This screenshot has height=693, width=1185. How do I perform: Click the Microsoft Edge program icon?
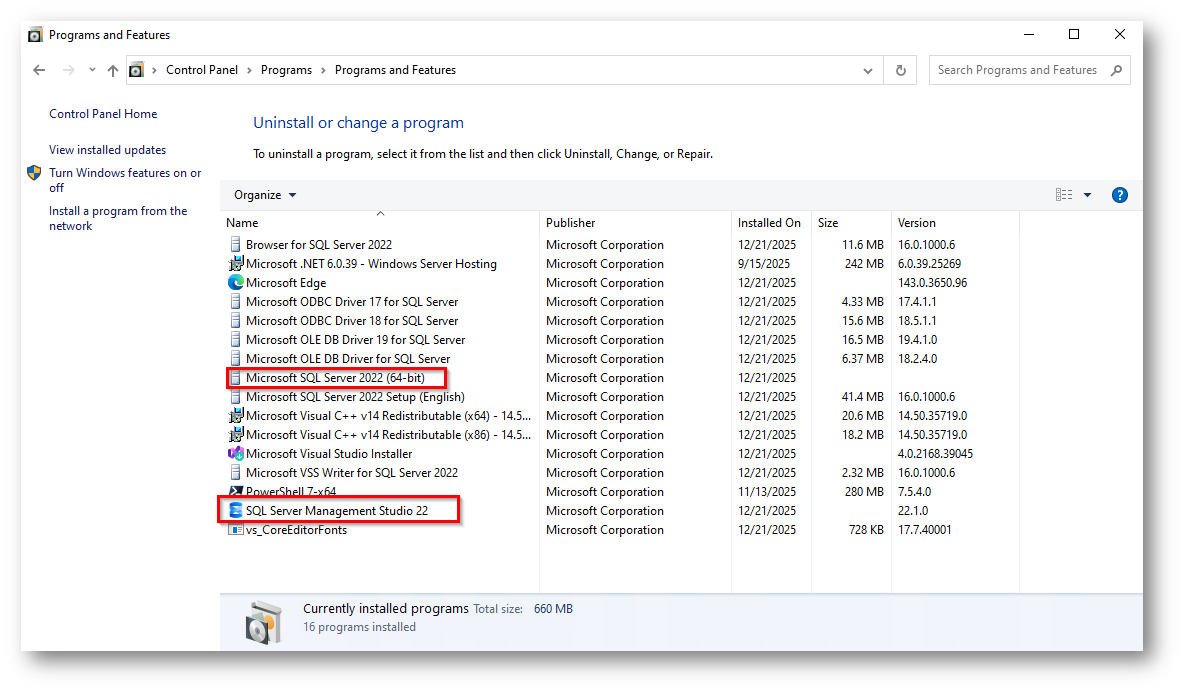pyautogui.click(x=236, y=283)
